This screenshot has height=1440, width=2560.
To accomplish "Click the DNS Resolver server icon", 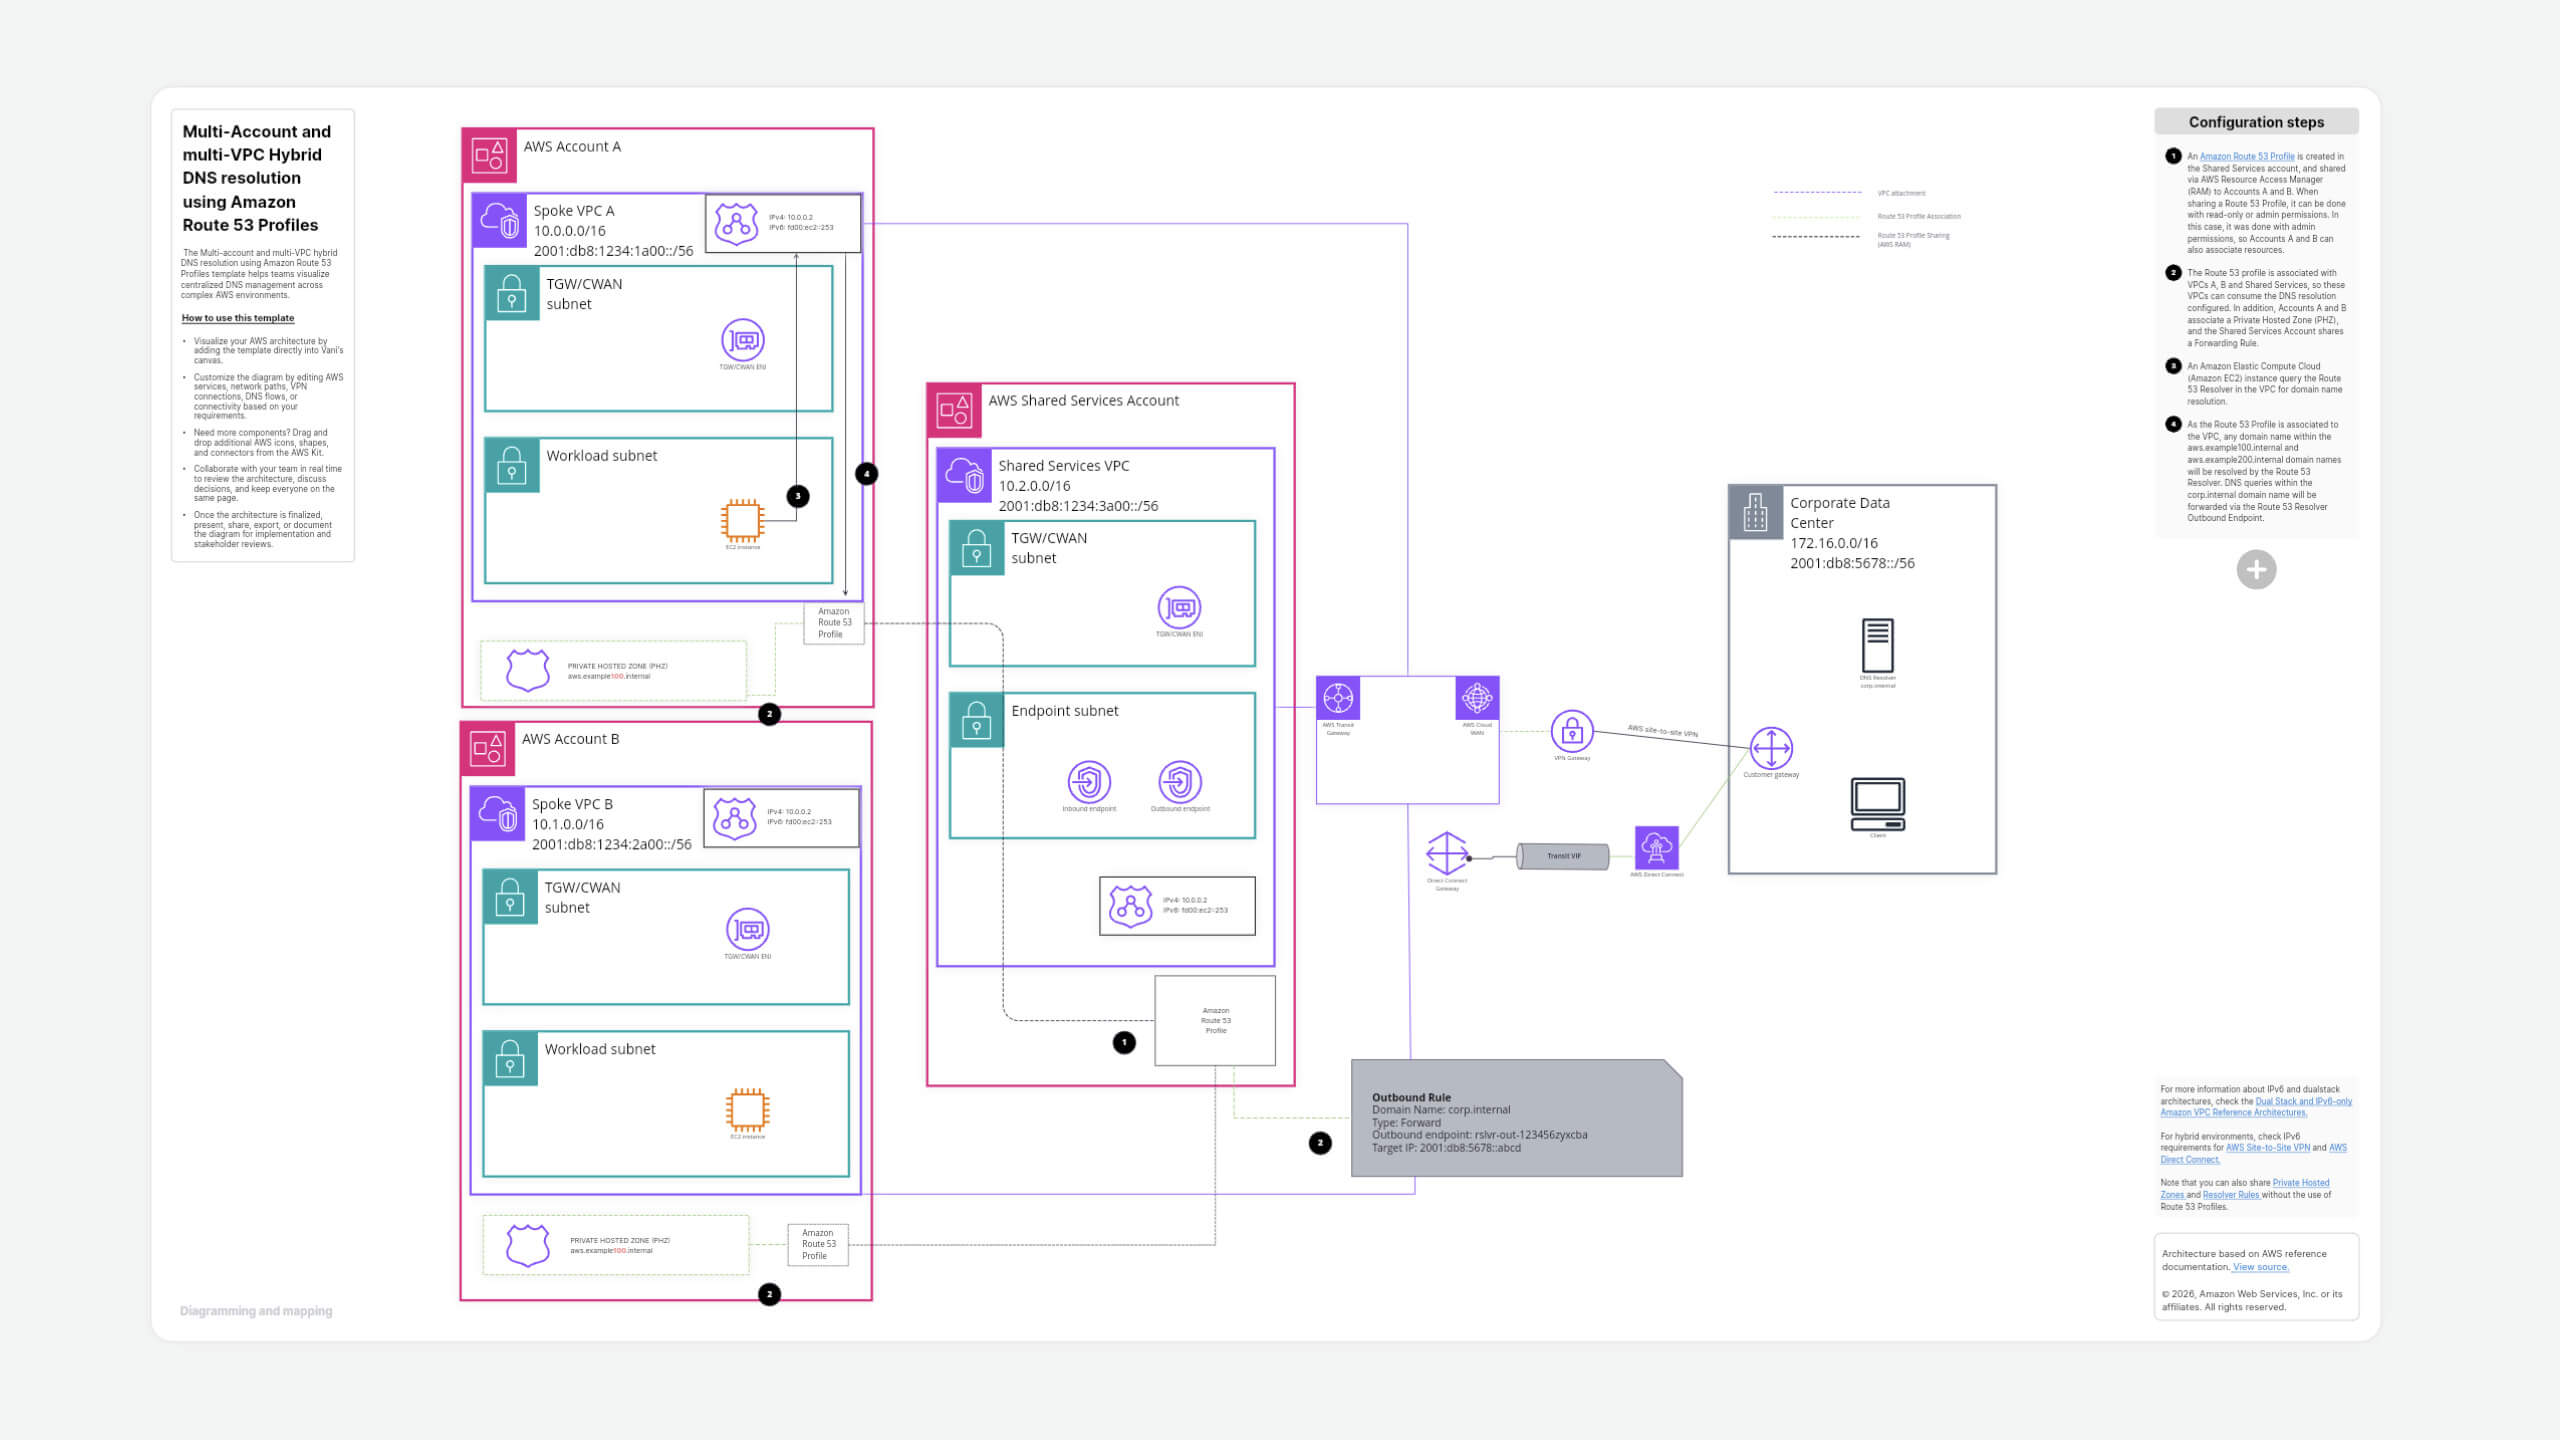I will point(1877,645).
